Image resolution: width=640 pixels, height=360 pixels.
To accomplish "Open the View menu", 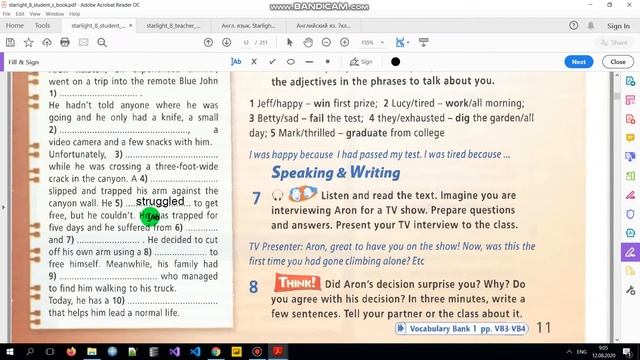I will point(35,13).
